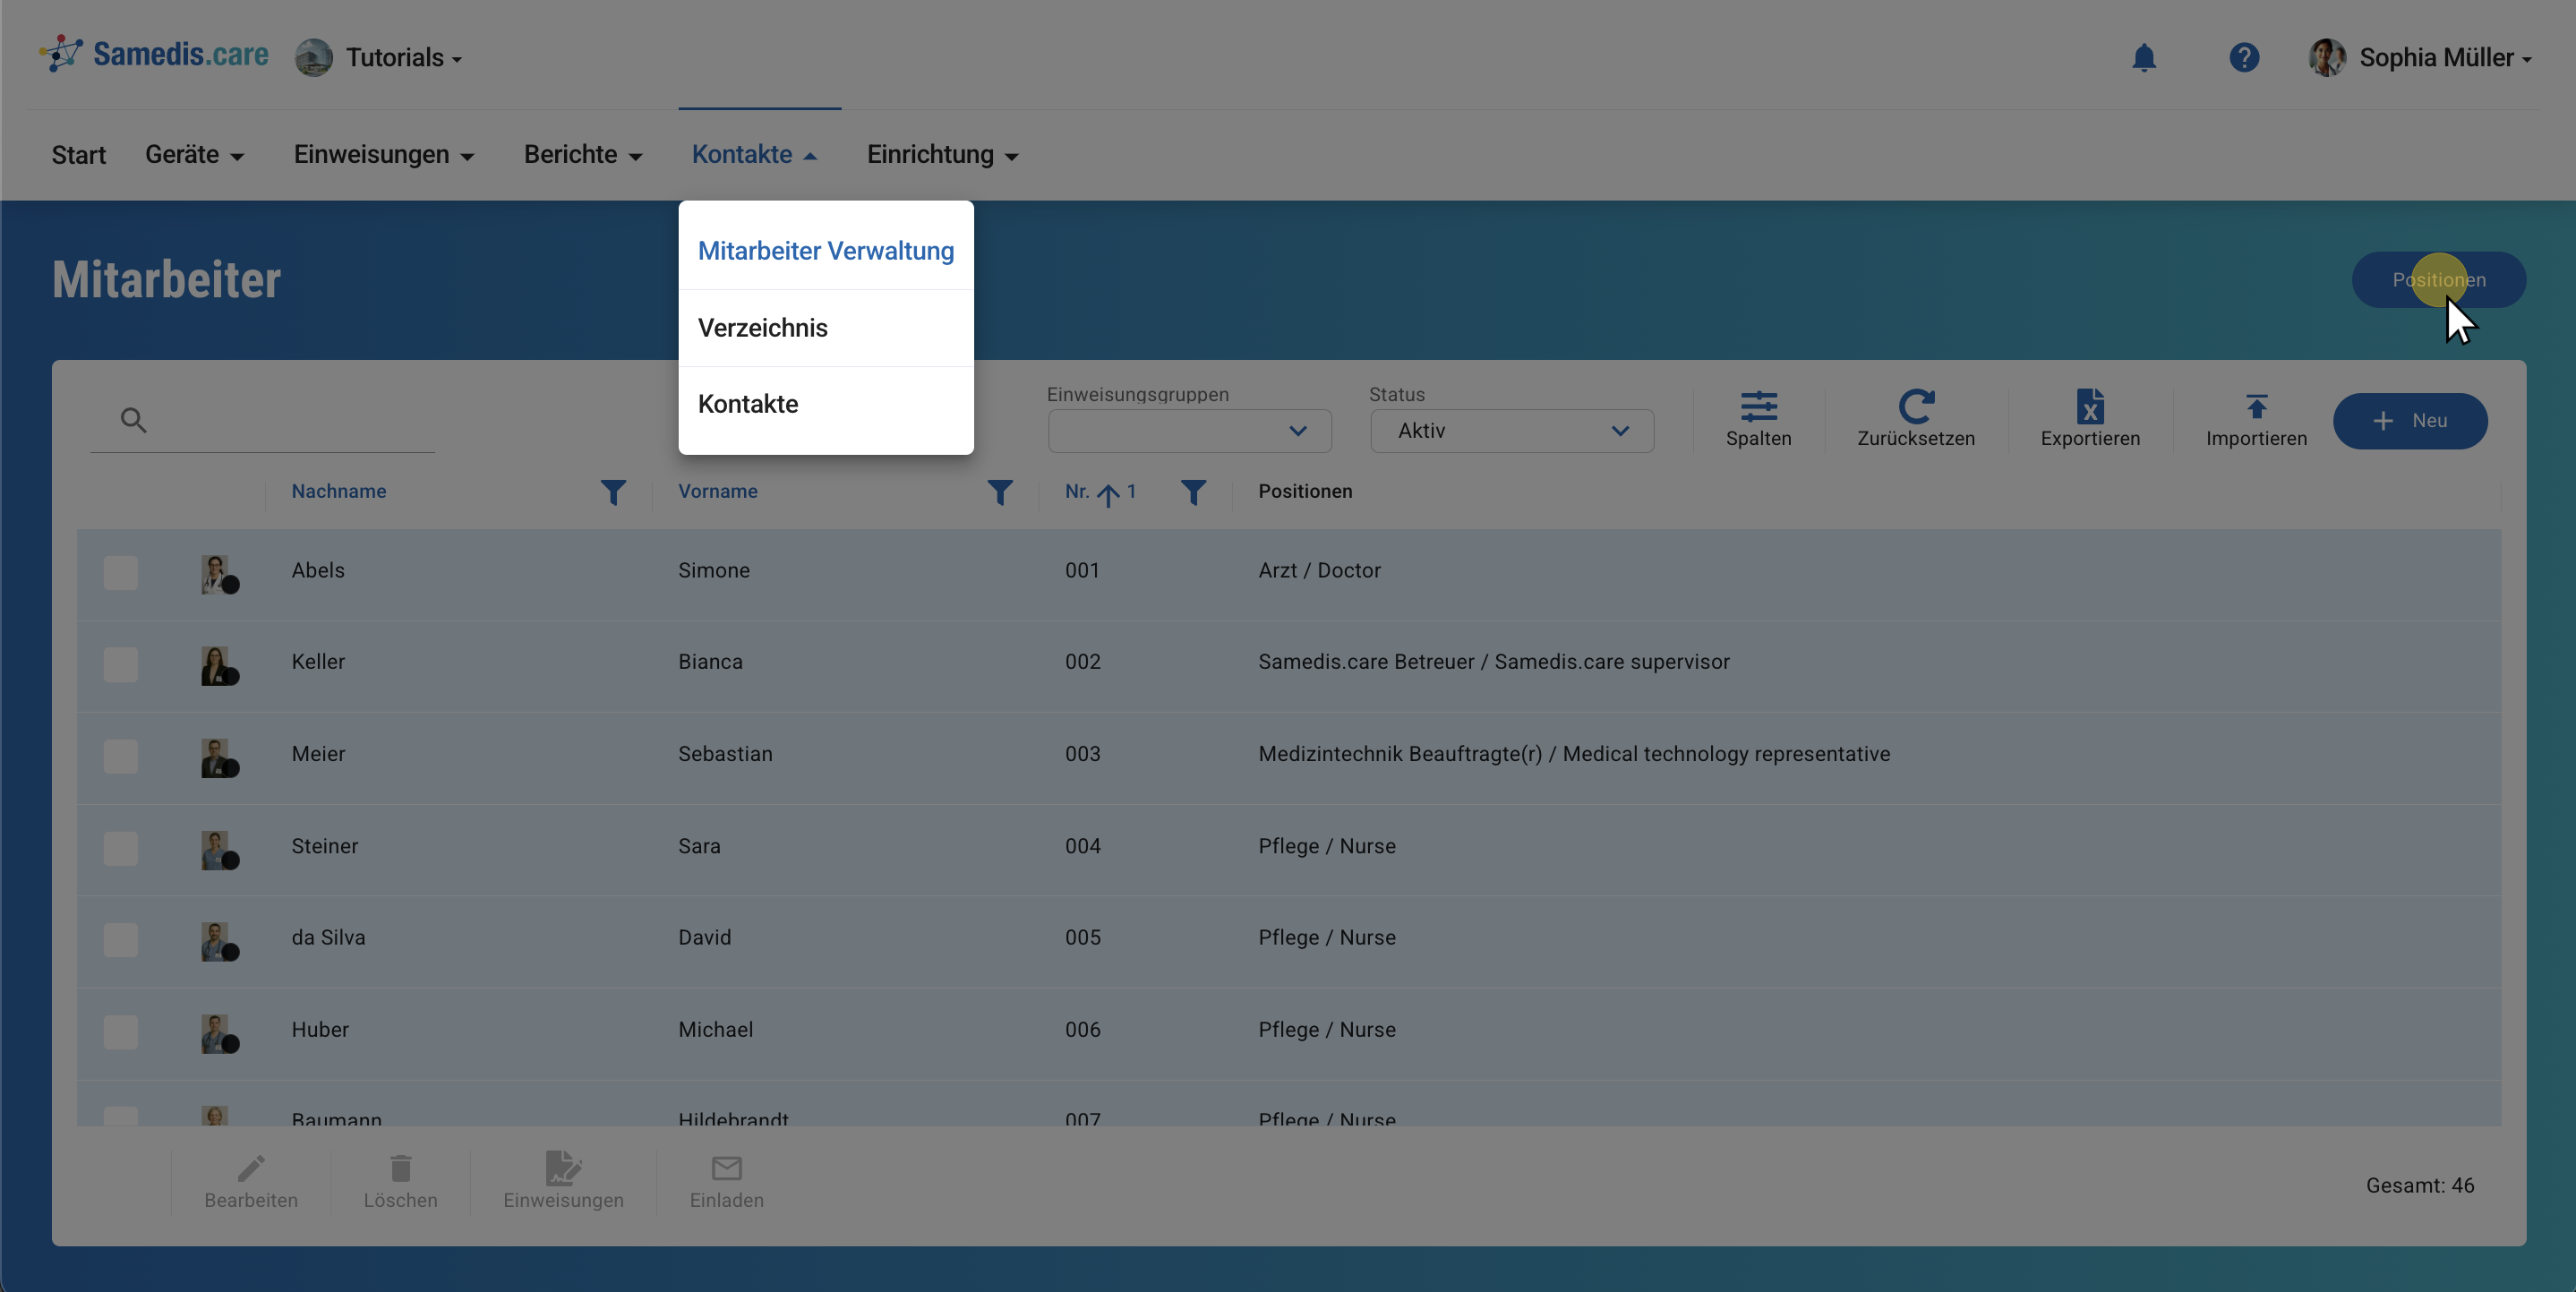
Task: Click the Positionen button
Action: [x=2438, y=280]
